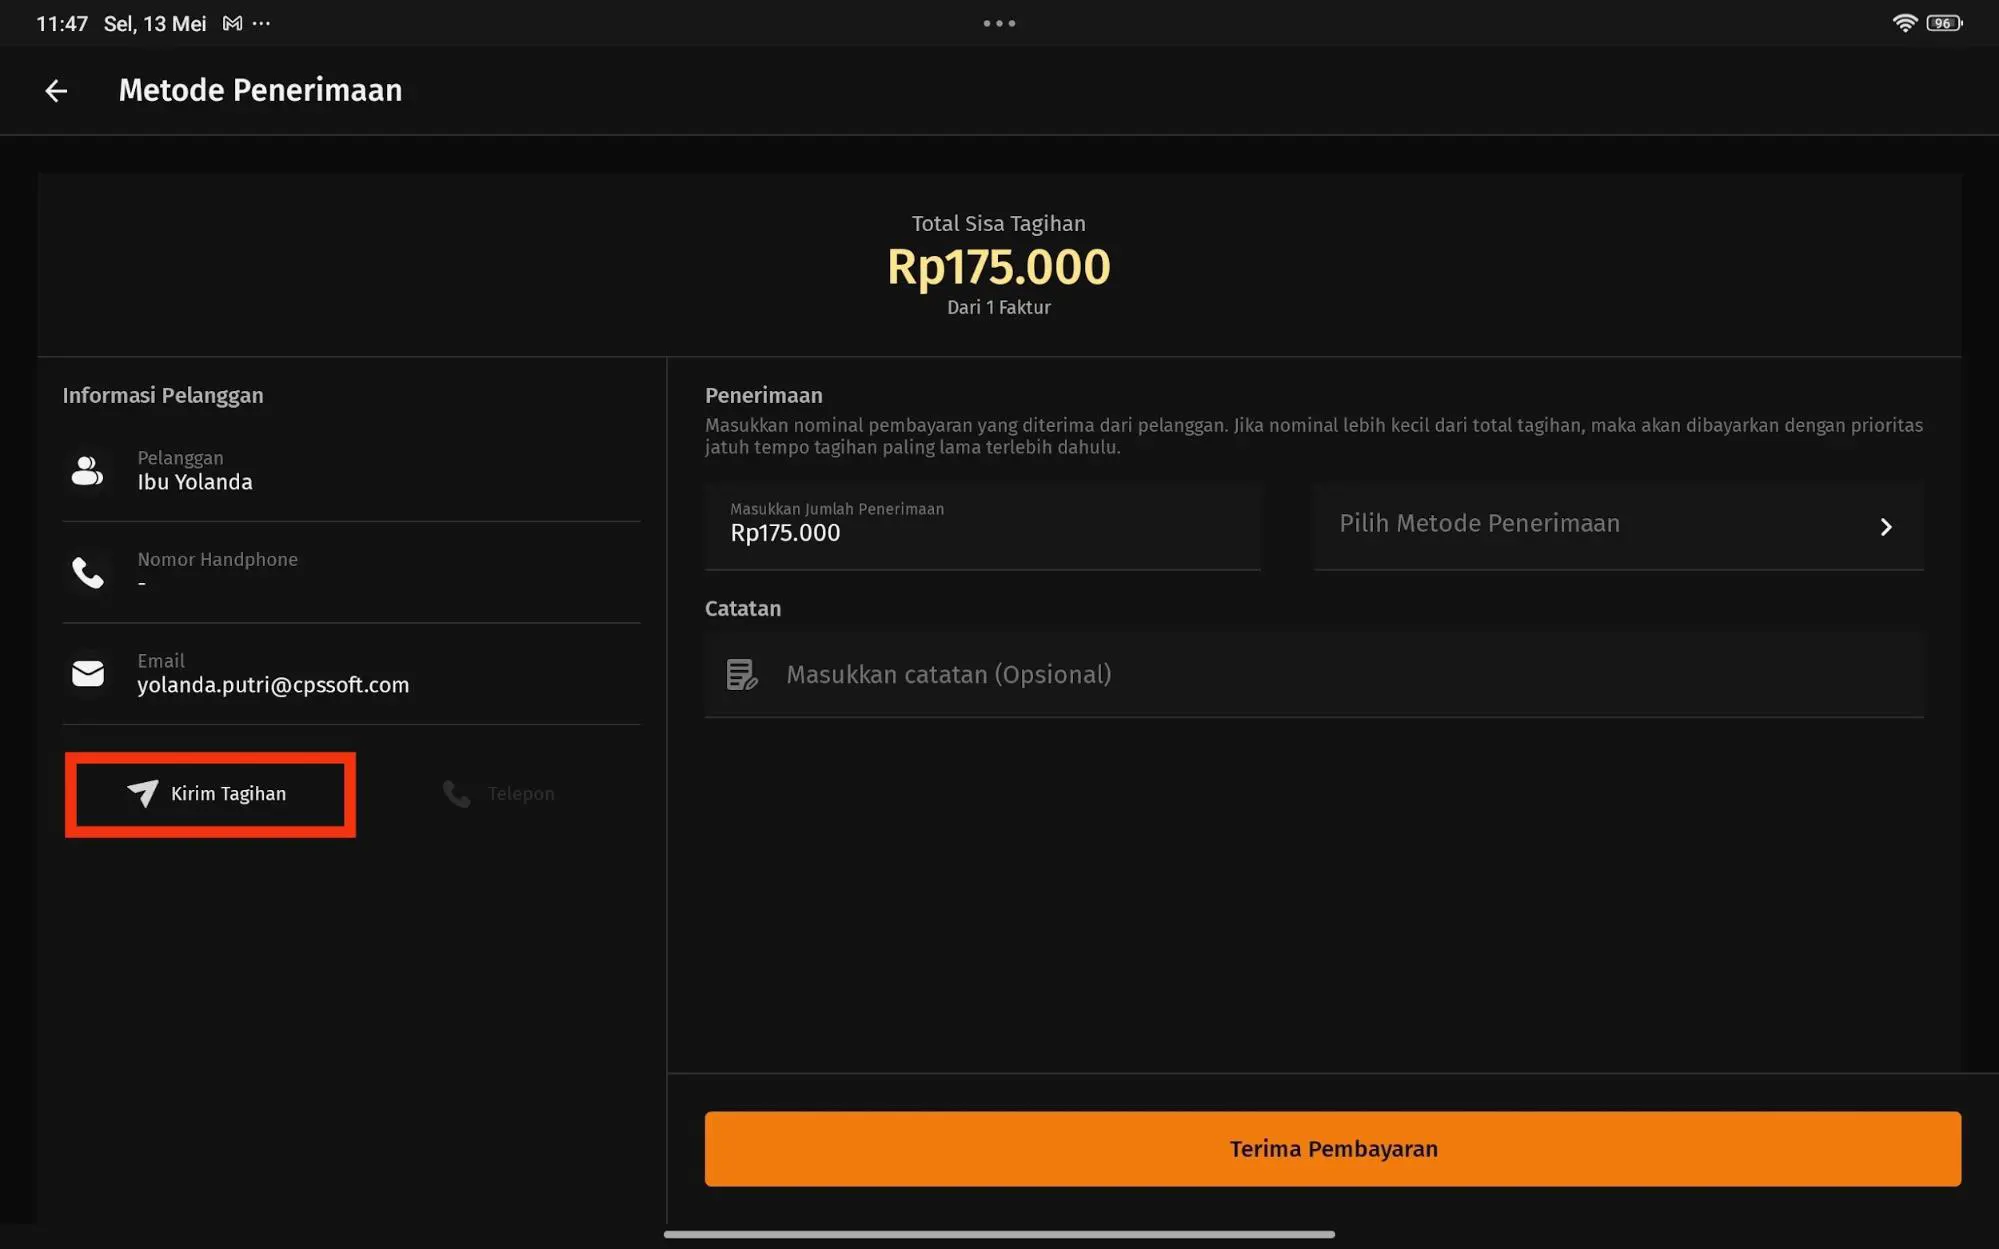
Task: Tap the Rp175.000 total amount
Action: 998,267
